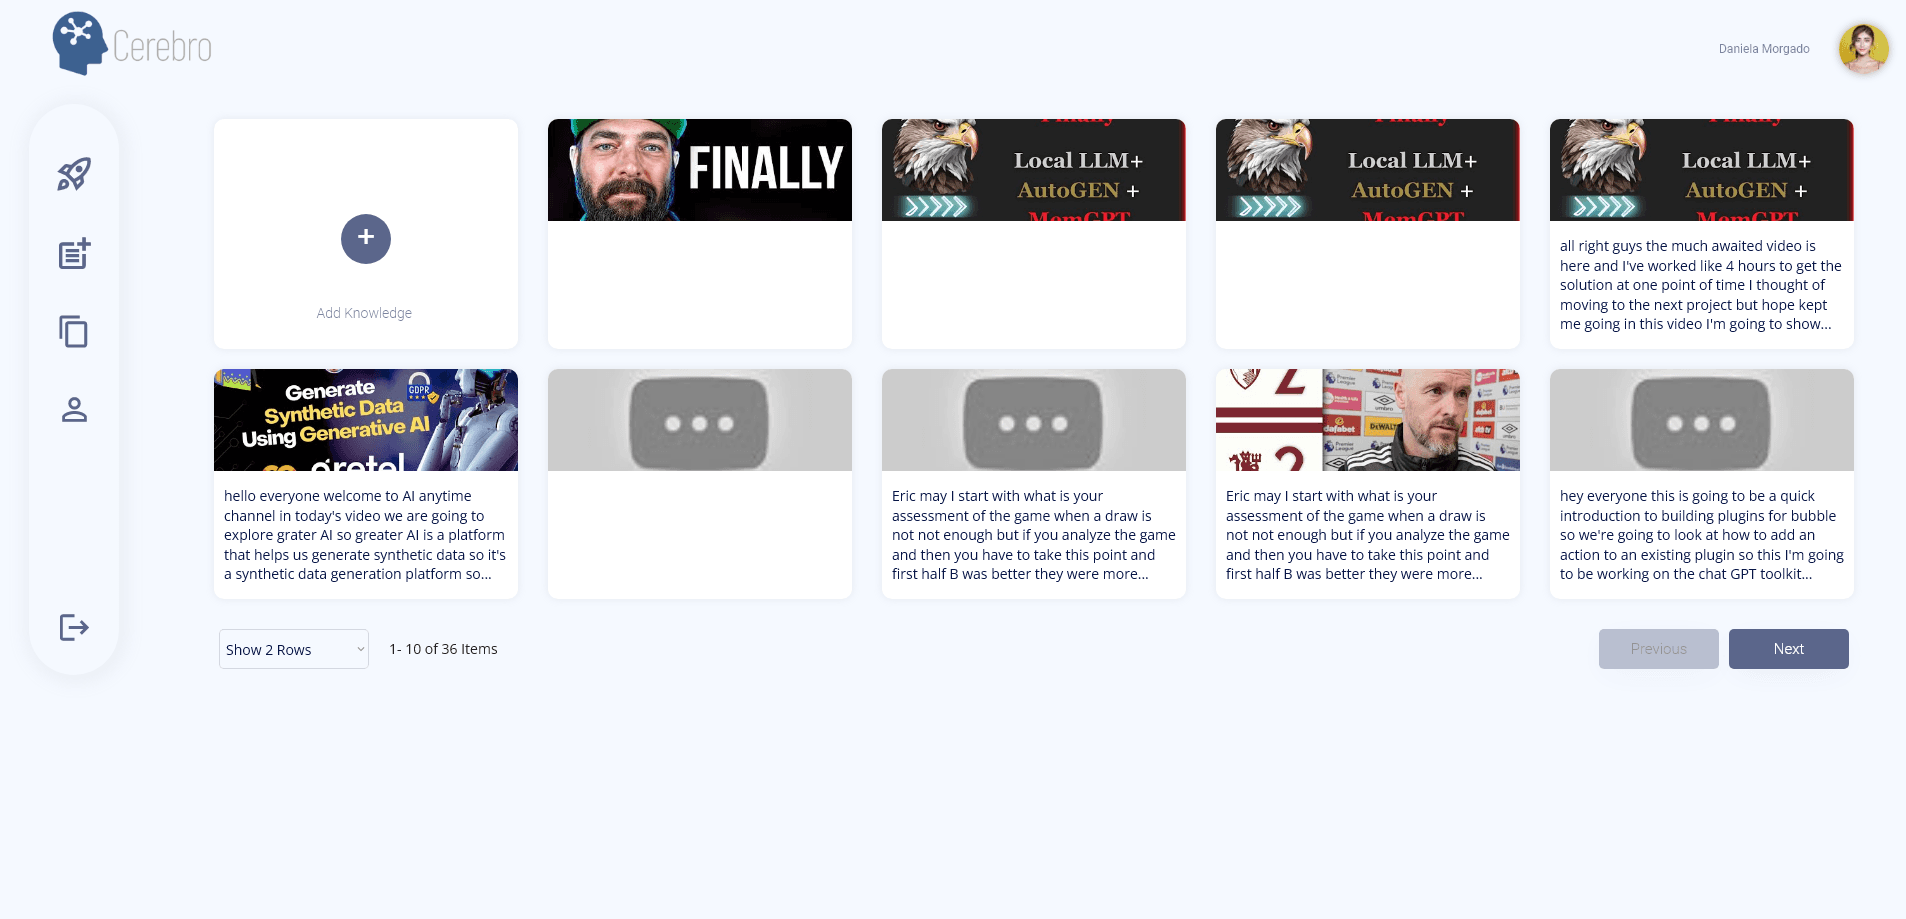
Task: Click the Add Knowledge label
Action: (x=364, y=313)
